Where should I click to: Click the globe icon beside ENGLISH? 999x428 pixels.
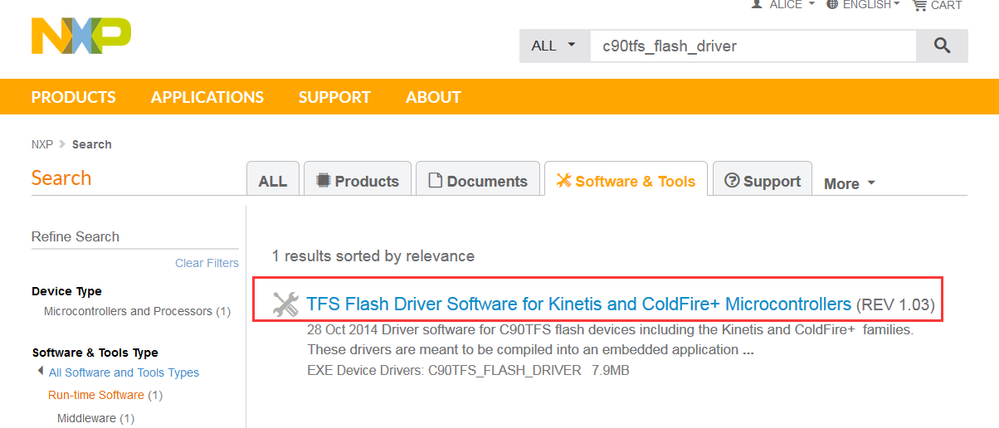832,4
